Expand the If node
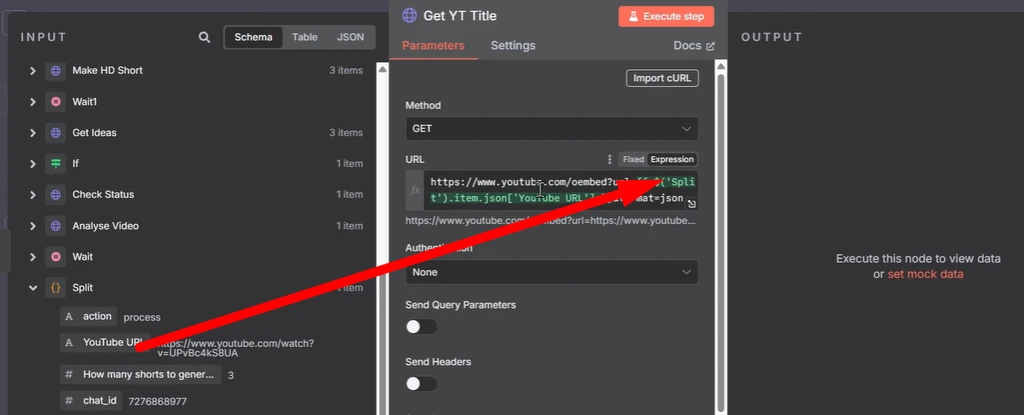1024x415 pixels. [33, 163]
